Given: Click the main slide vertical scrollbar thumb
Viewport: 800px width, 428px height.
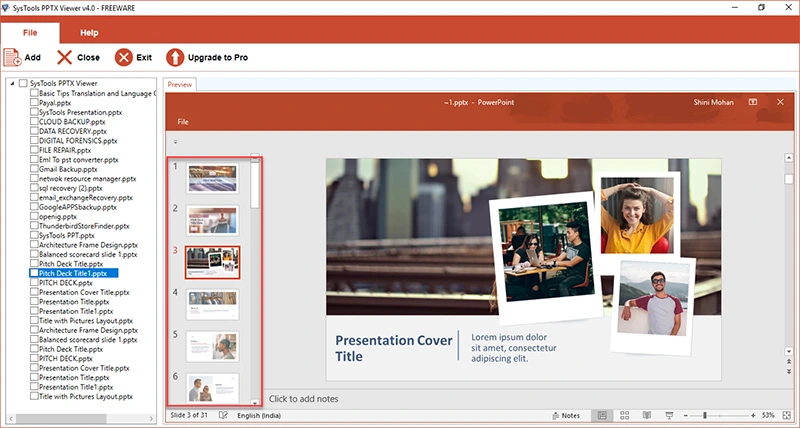Looking at the screenshot, I should (x=789, y=179).
